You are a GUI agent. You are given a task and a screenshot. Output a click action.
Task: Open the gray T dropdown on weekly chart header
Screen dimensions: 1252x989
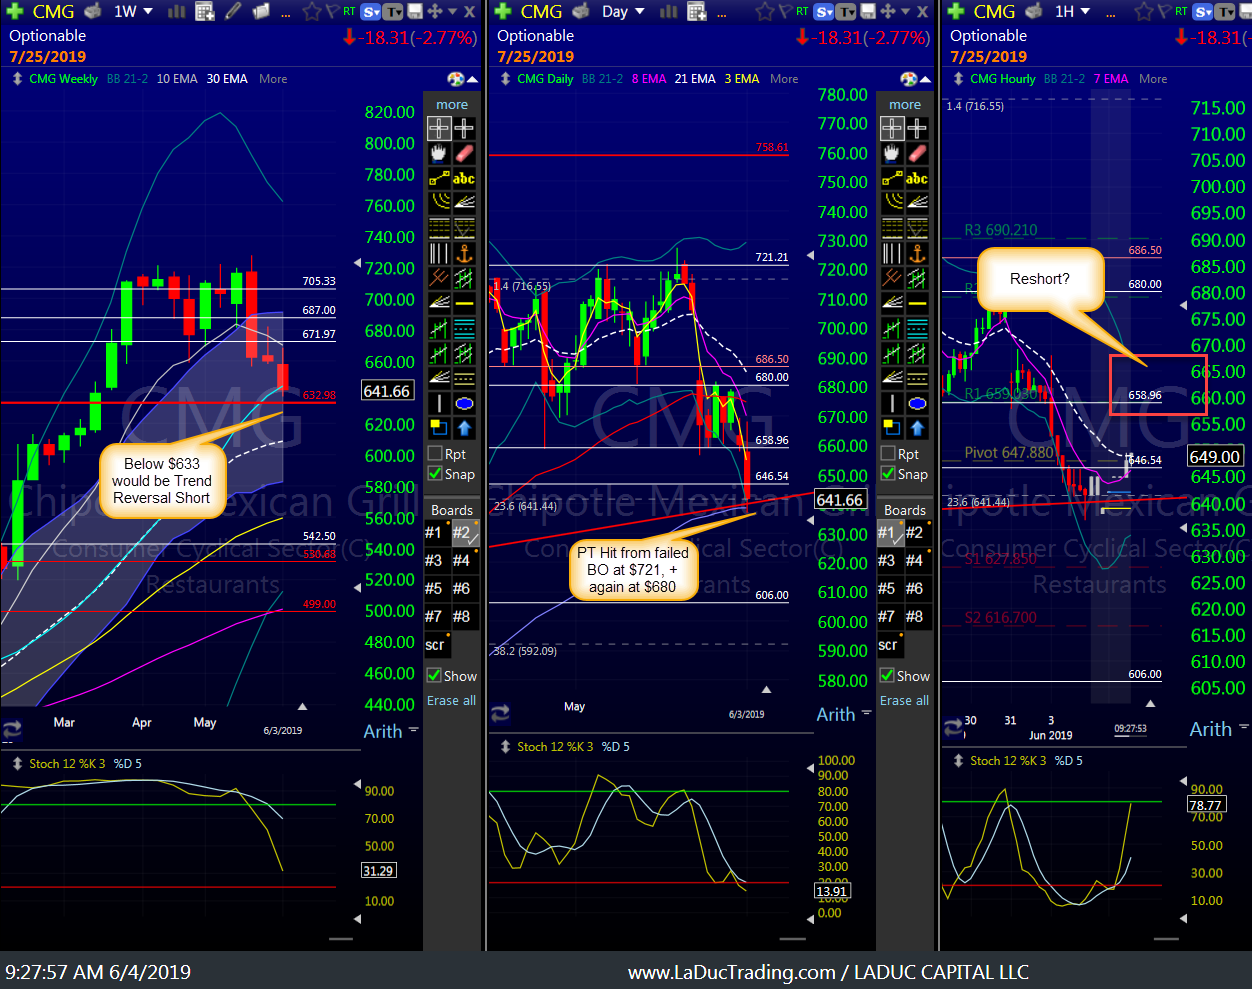click(x=394, y=12)
